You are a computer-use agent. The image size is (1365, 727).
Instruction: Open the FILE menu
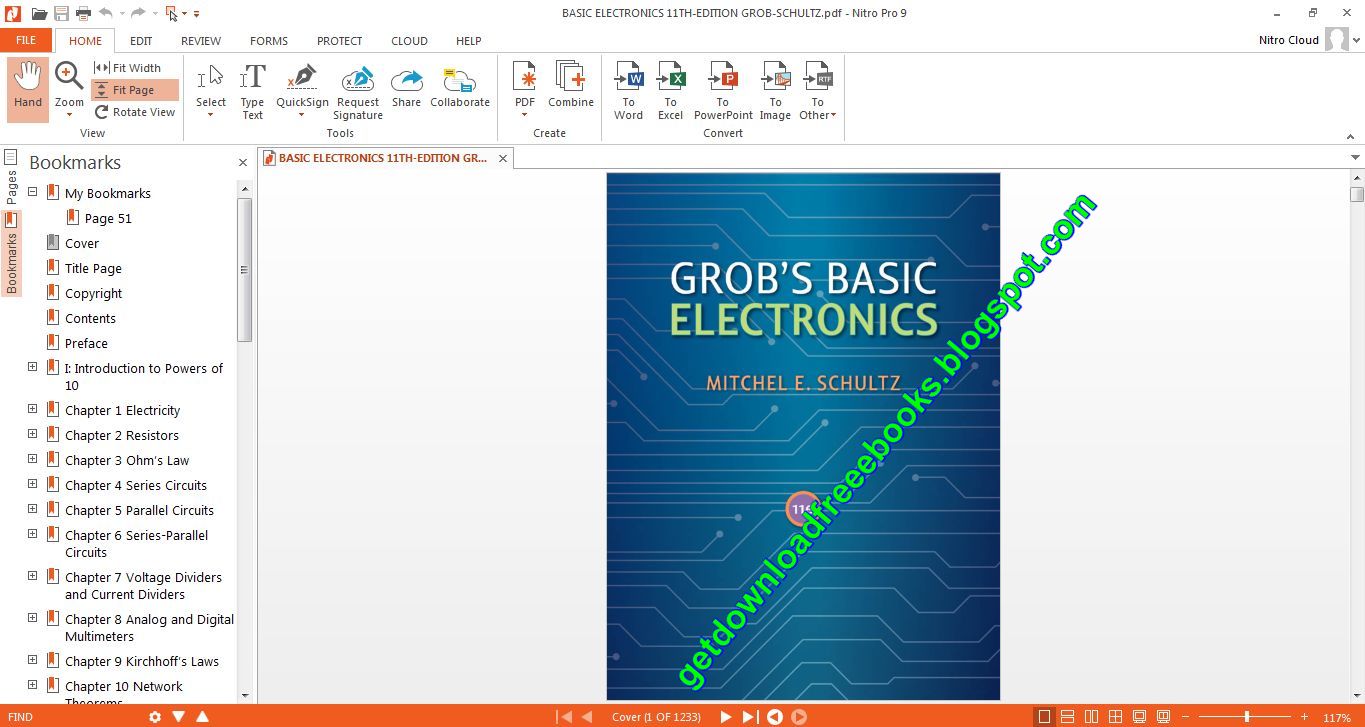(x=26, y=40)
